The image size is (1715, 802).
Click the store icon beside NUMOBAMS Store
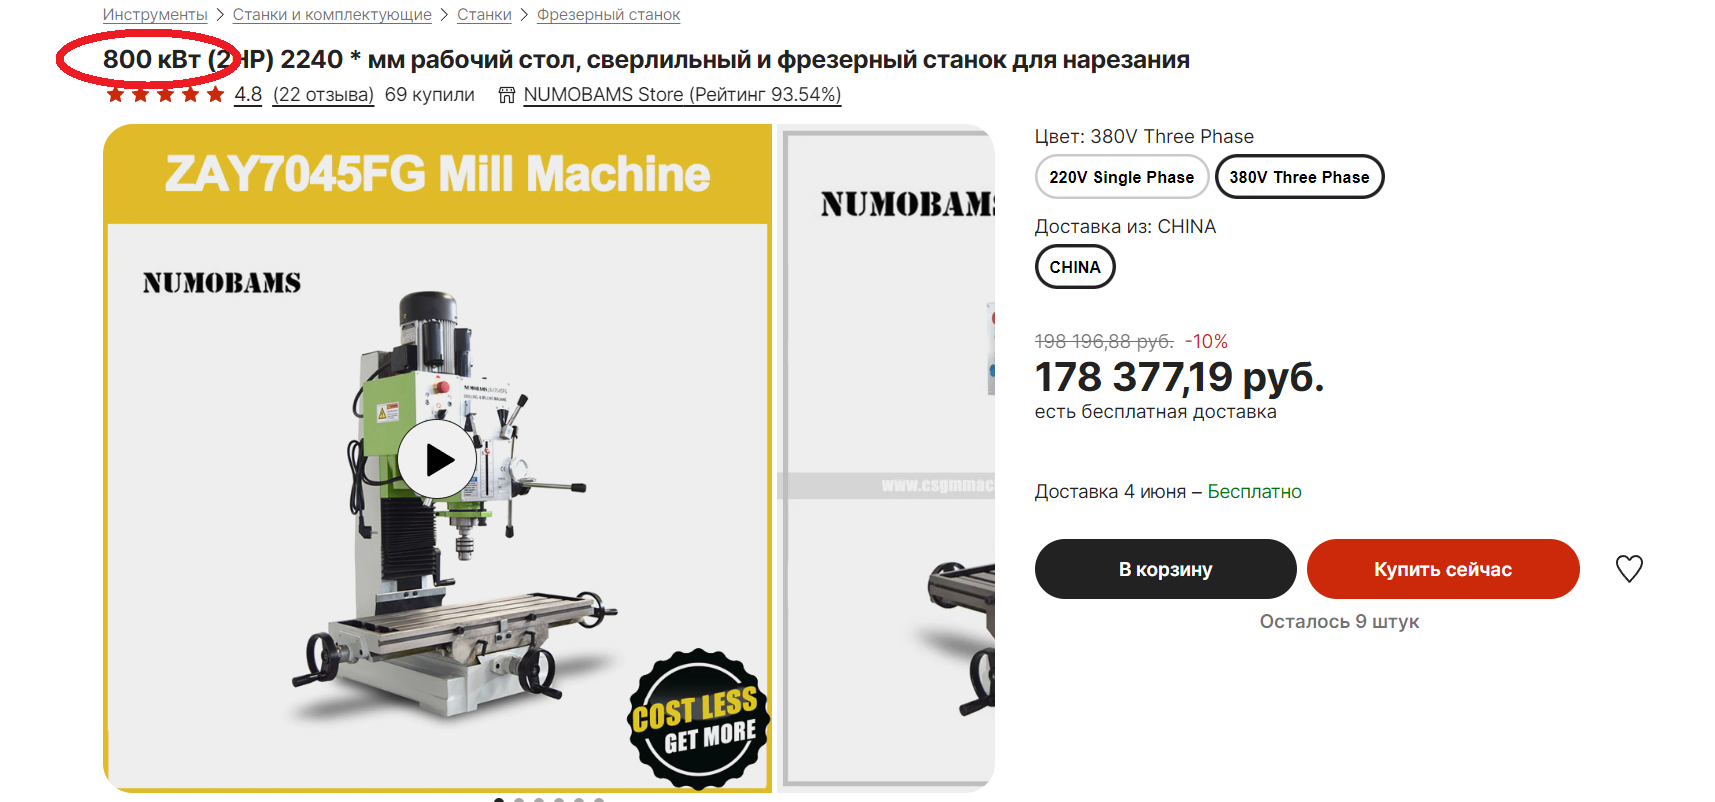507,95
